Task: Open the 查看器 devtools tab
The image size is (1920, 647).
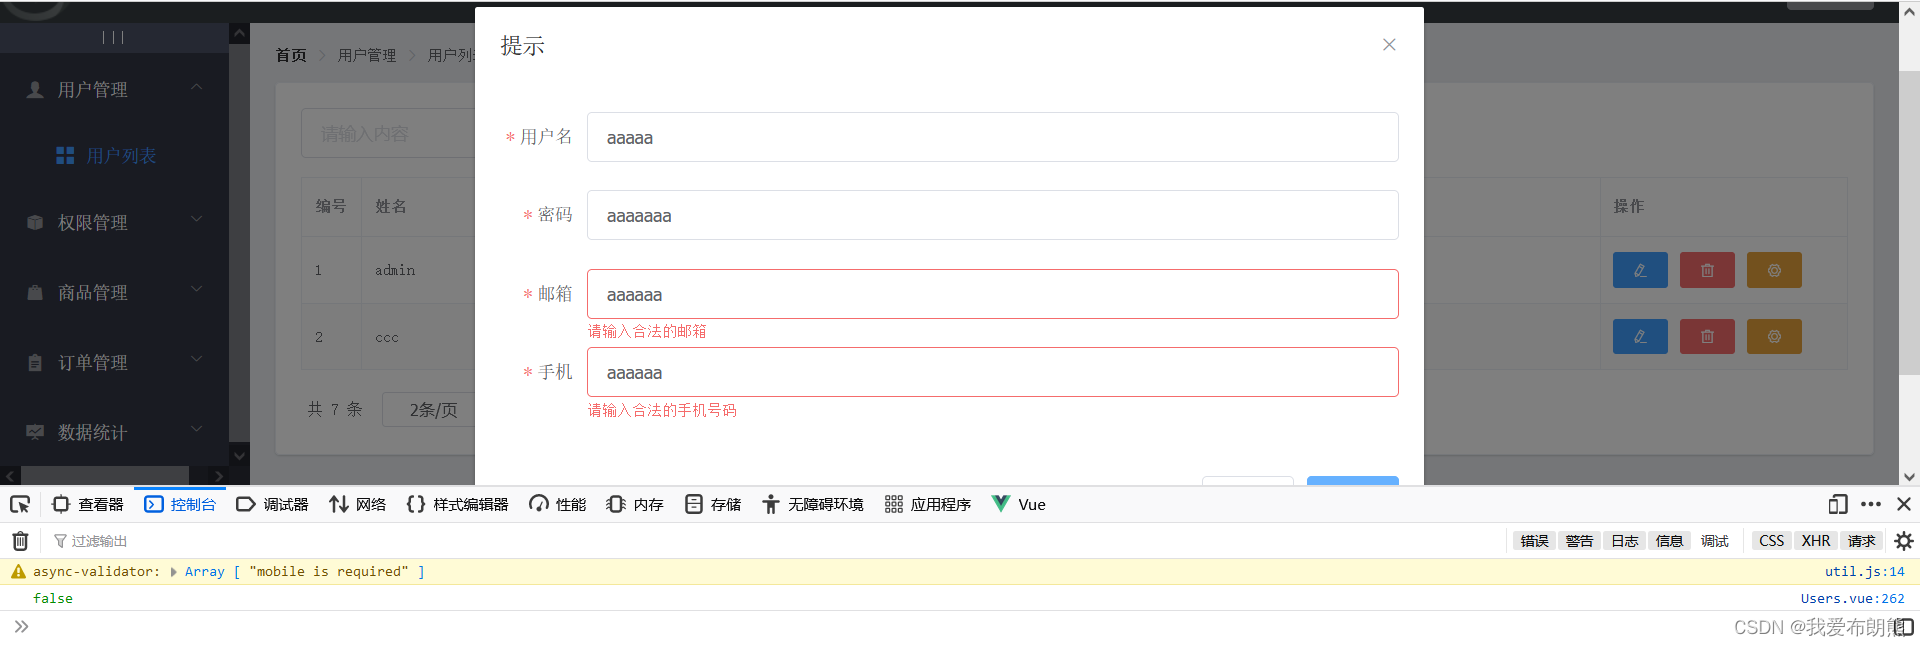Action: click(88, 504)
